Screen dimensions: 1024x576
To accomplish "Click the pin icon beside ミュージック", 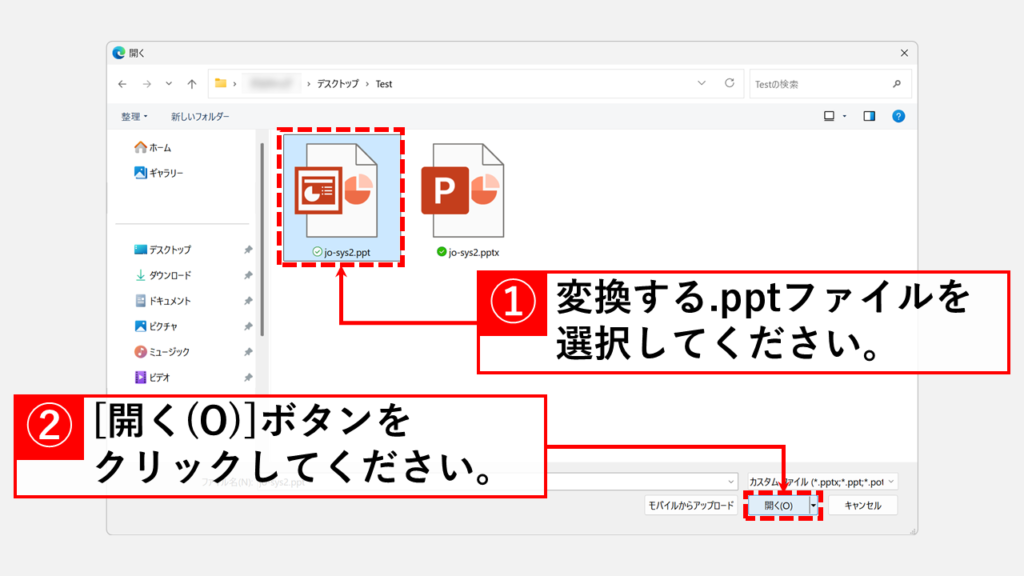I will 248,351.
